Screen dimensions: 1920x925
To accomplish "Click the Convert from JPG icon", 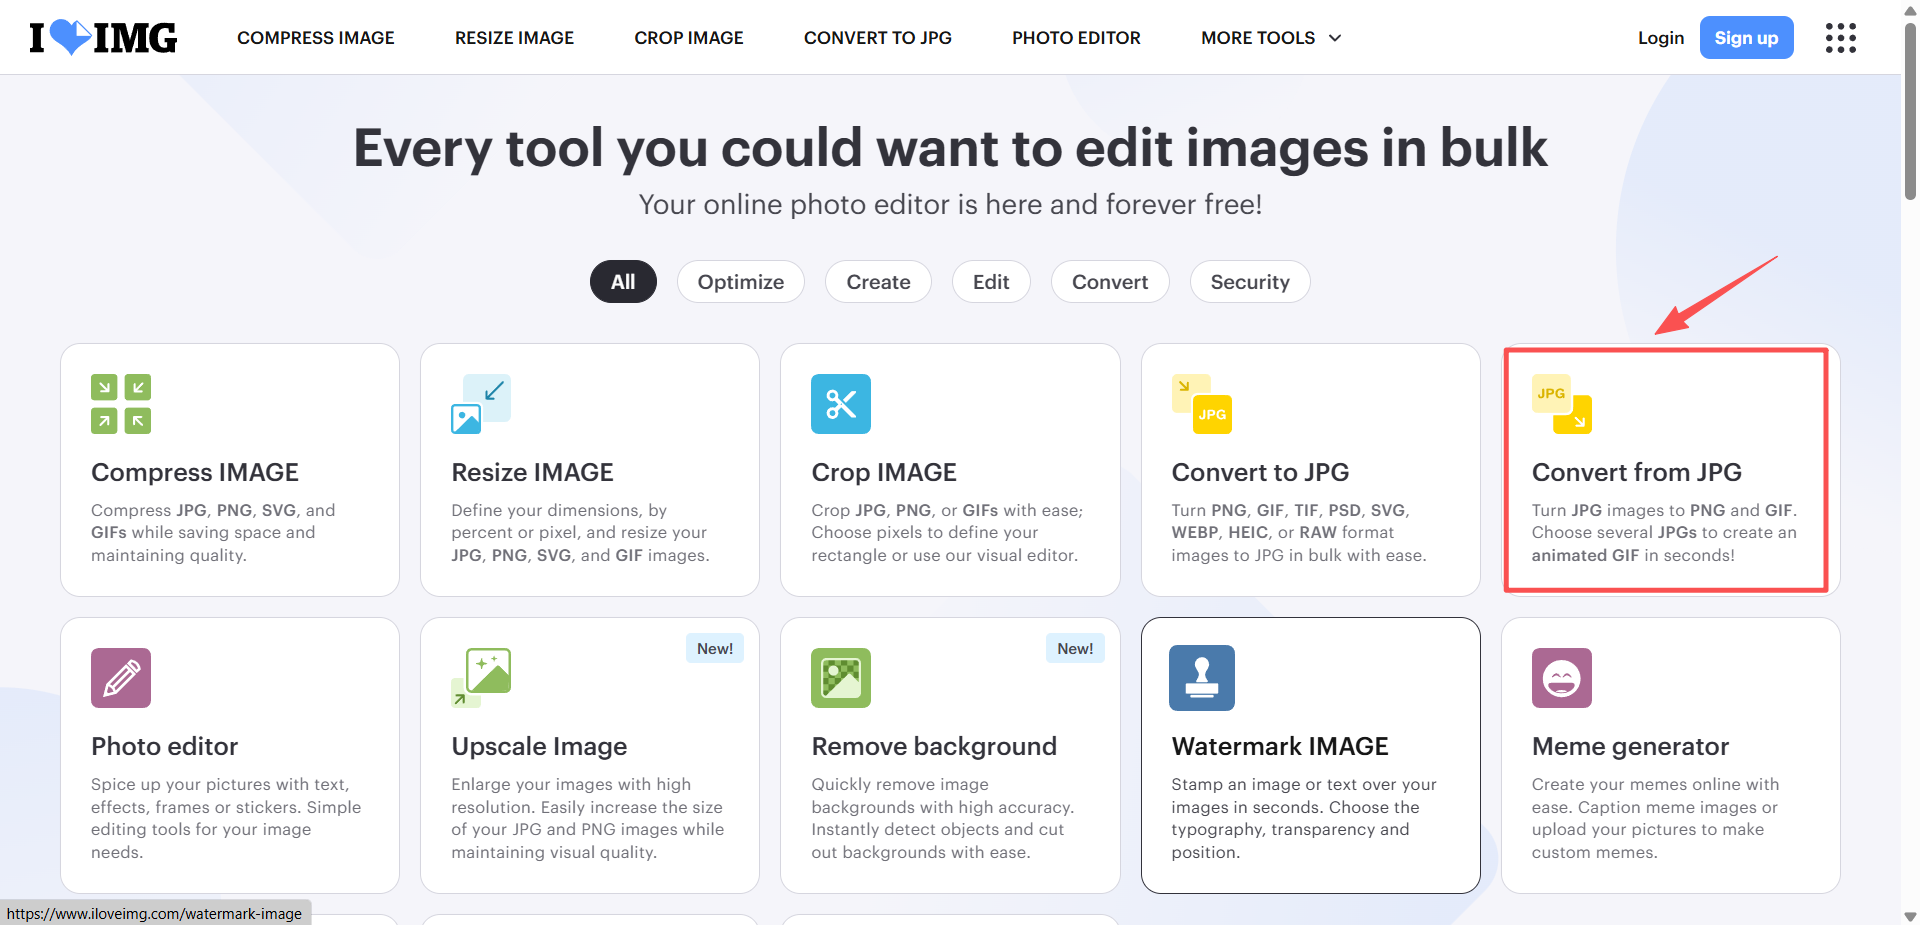I will click(1561, 404).
